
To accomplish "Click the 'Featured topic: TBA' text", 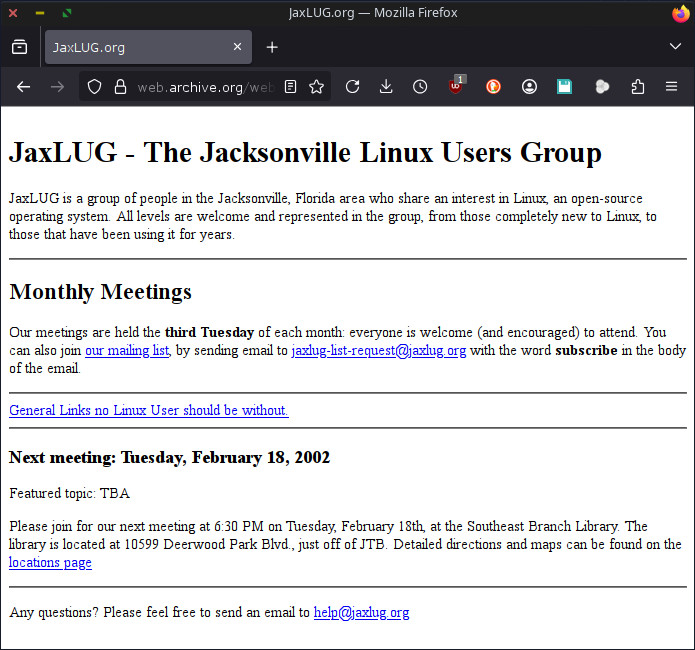I will click(70, 493).
